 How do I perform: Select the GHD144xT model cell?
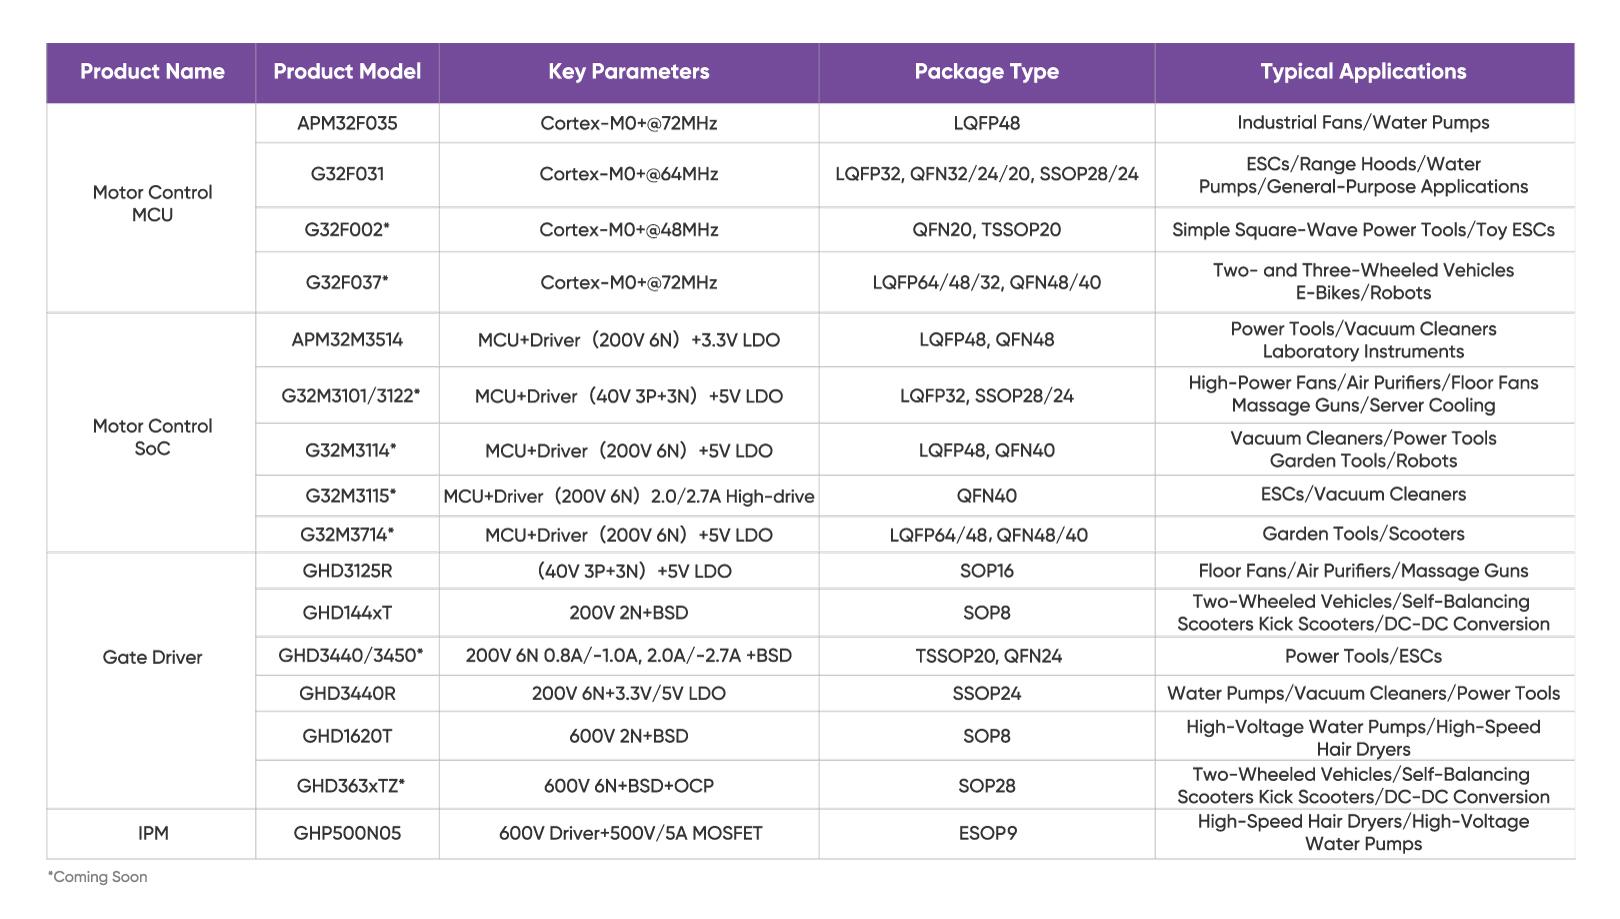347,613
